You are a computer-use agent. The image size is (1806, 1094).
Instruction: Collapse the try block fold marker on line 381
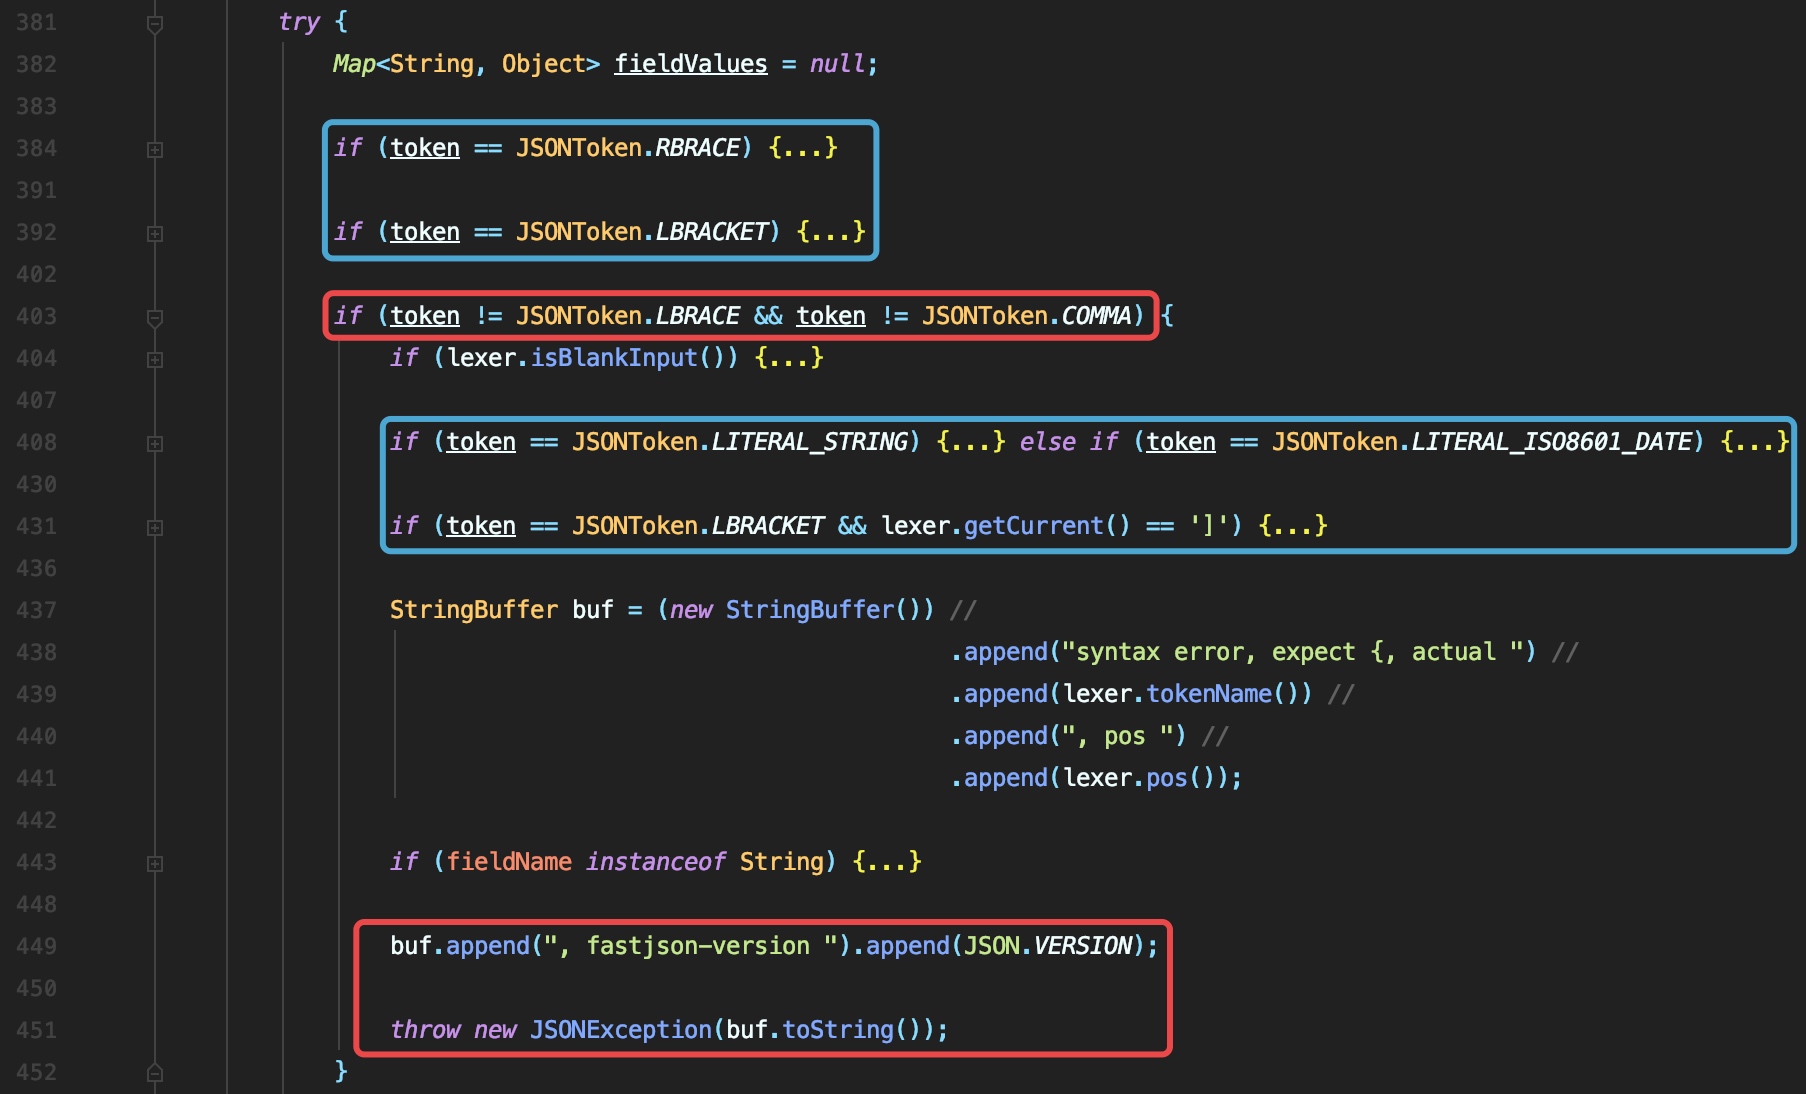point(155,24)
